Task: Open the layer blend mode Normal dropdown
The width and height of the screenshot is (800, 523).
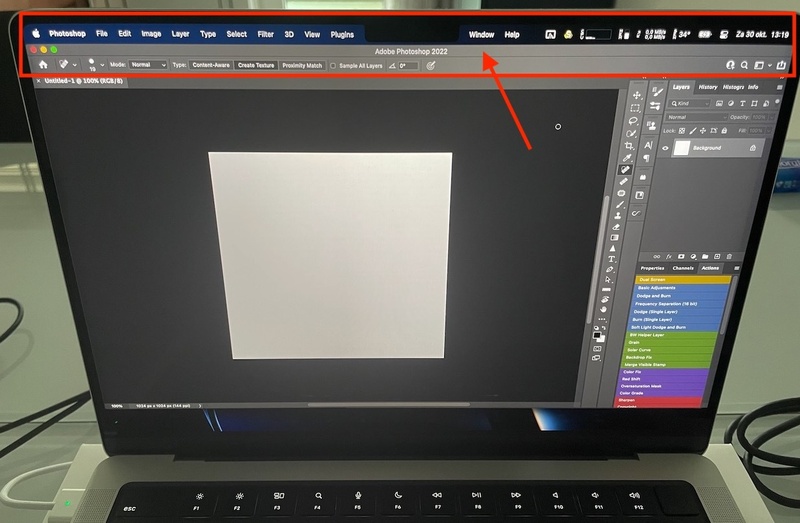Action: click(696, 117)
